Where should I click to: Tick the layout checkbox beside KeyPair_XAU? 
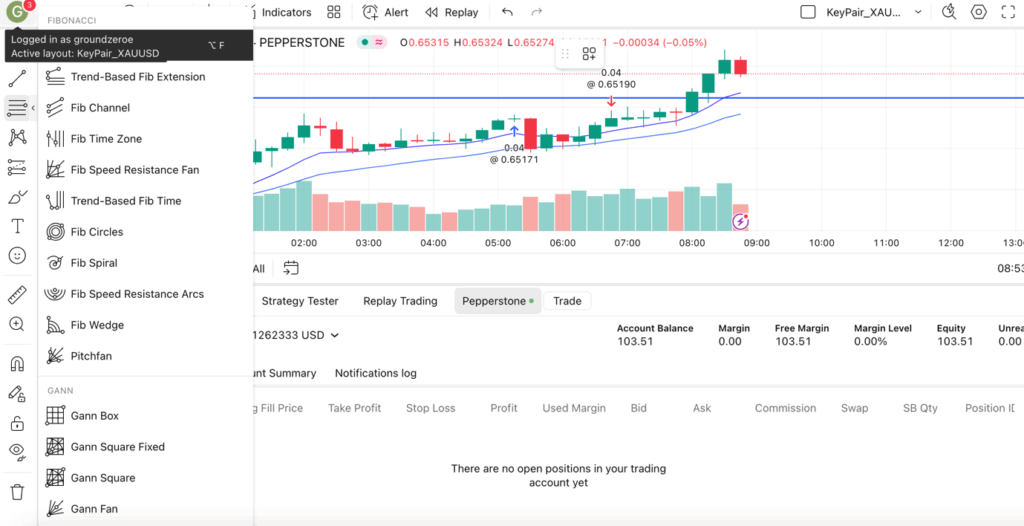[x=808, y=12]
